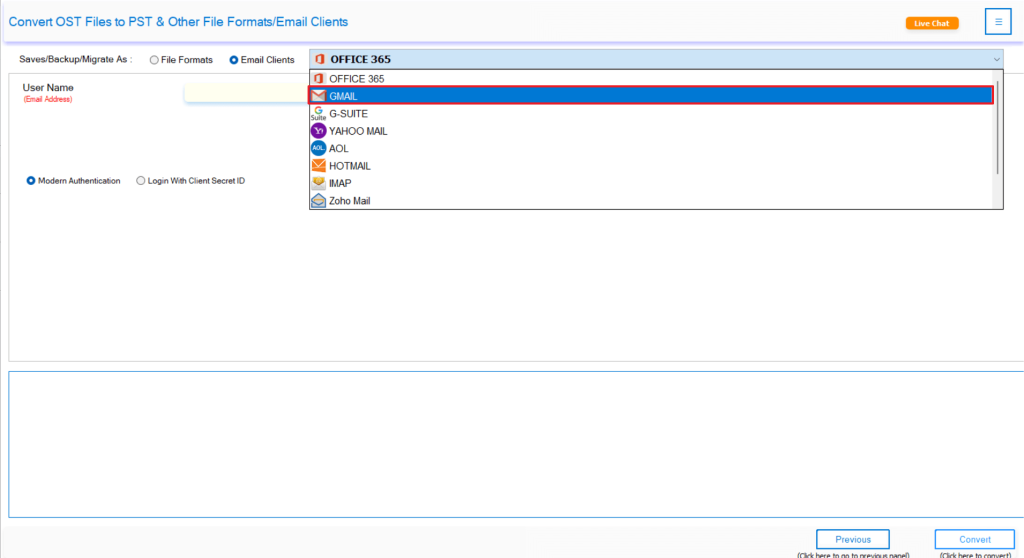Click the red Email Address hint text

coord(48,99)
